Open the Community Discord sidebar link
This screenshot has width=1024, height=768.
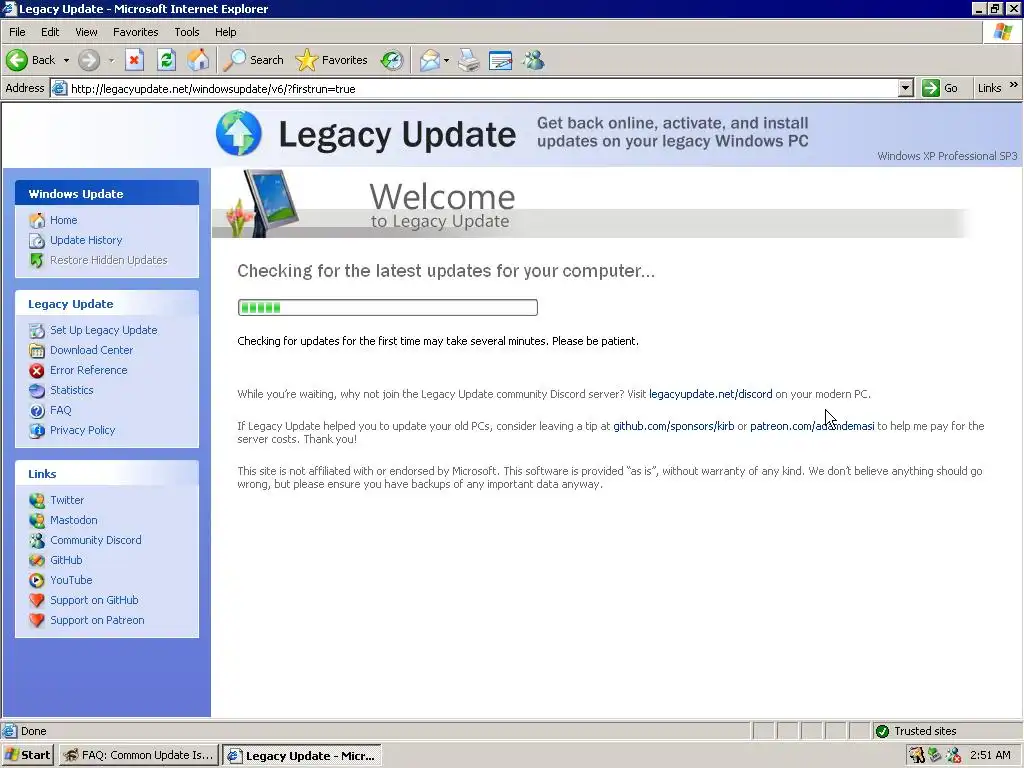tap(95, 540)
